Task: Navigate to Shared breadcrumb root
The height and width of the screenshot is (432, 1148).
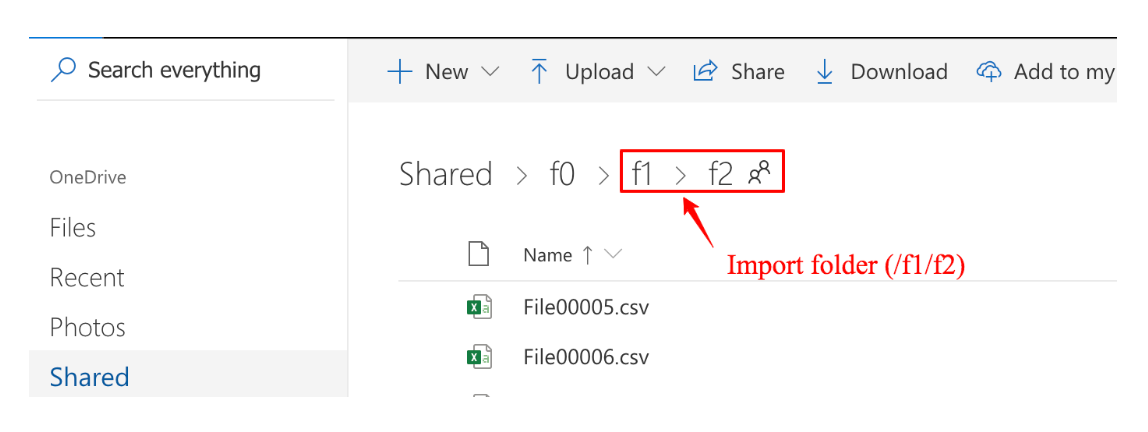Action: click(446, 174)
